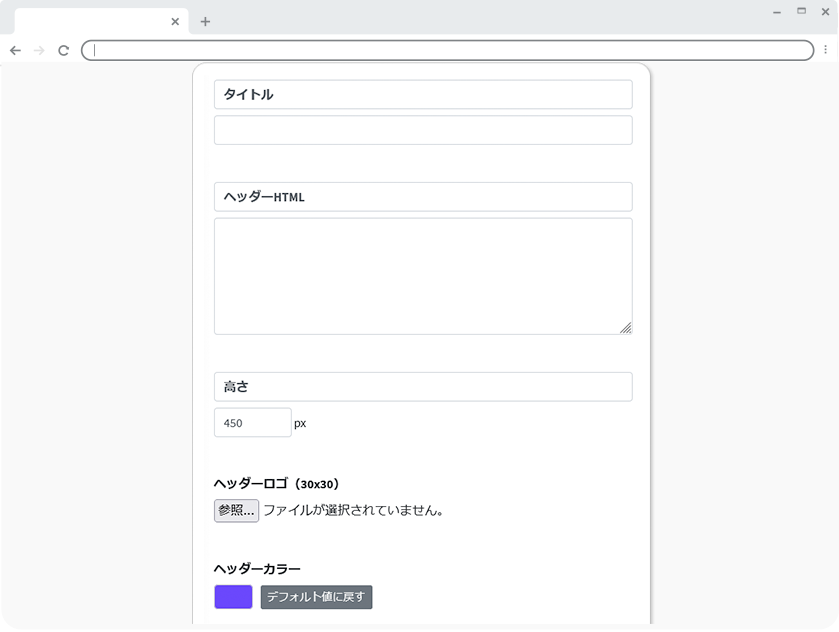Go back to the previous page

[x=15, y=50]
